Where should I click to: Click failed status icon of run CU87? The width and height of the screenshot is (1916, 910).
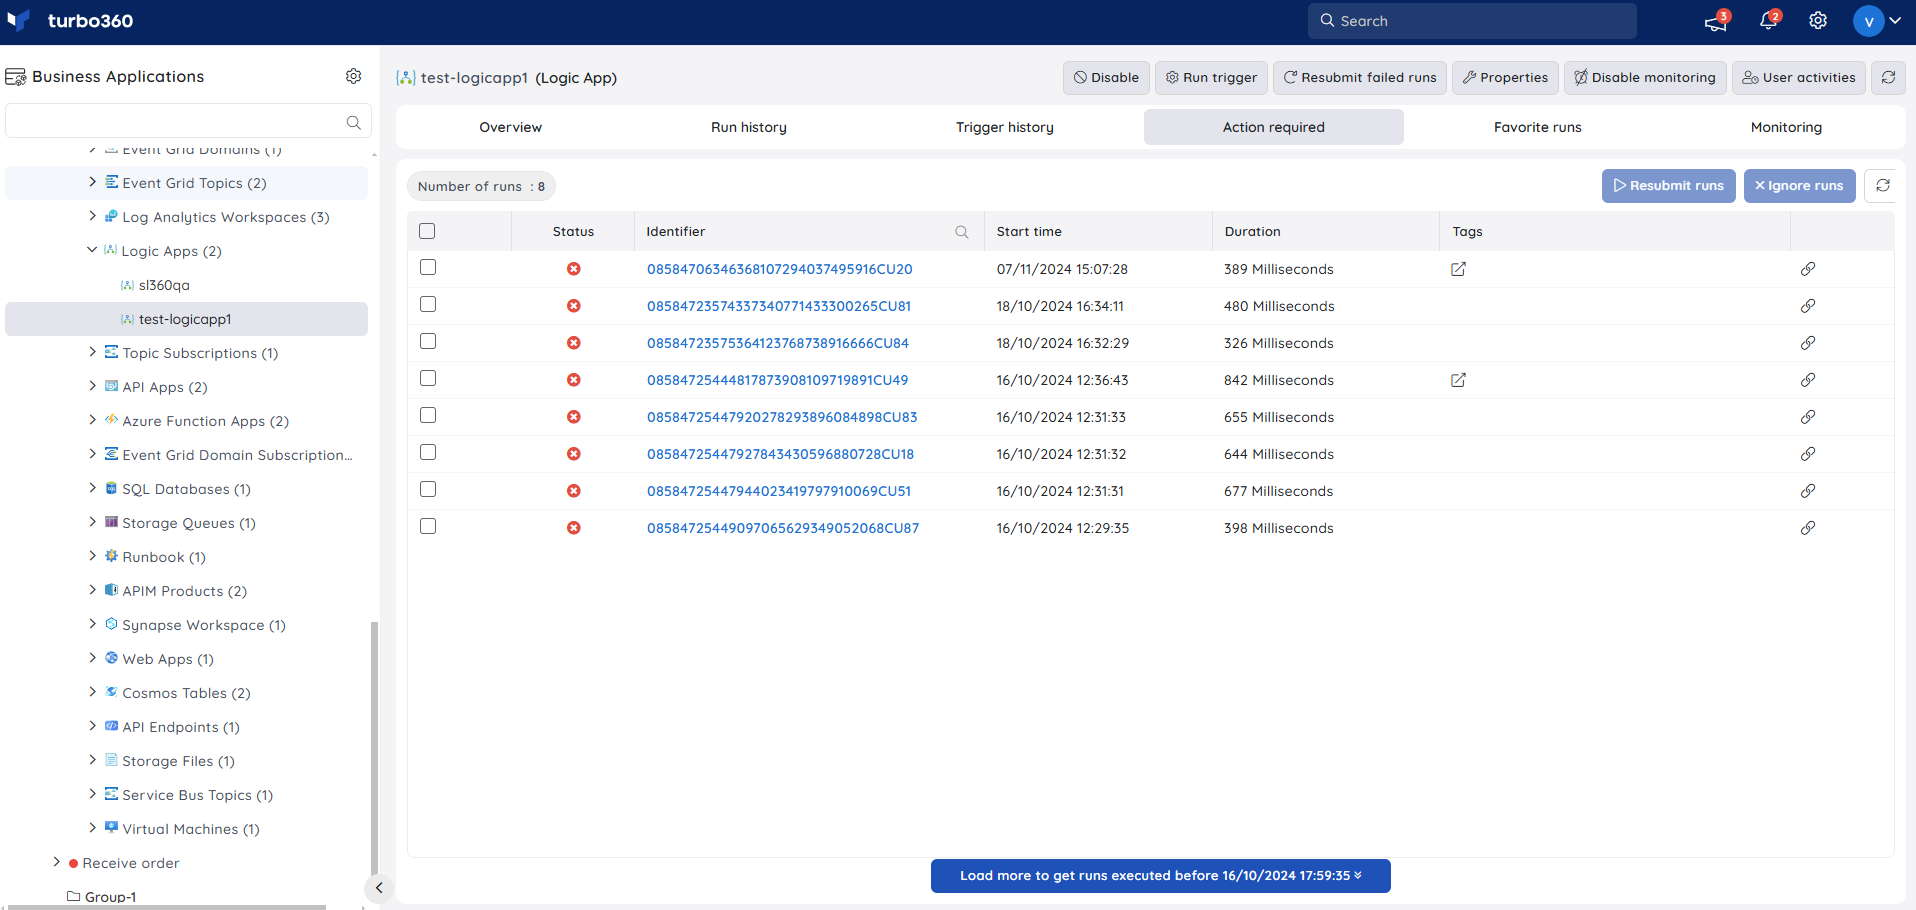pos(574,528)
